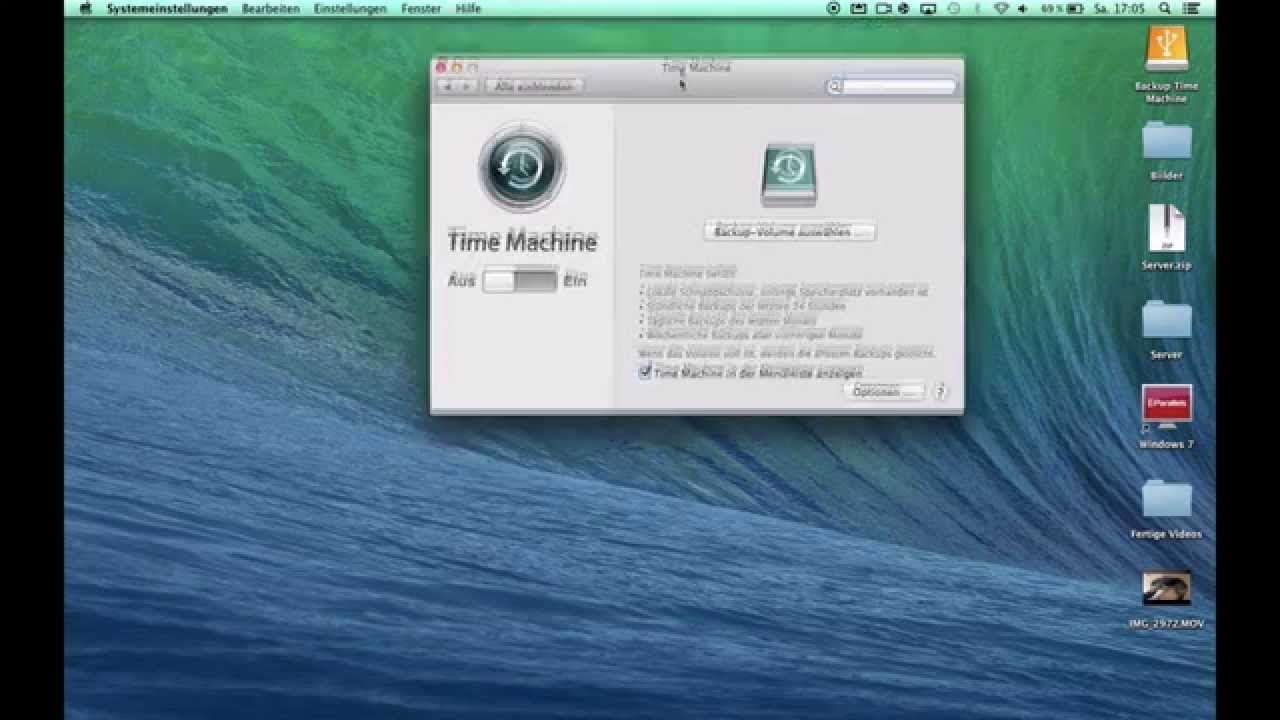The width and height of the screenshot is (1280, 720).
Task: Go forward with the right arrow button
Action: pos(466,86)
